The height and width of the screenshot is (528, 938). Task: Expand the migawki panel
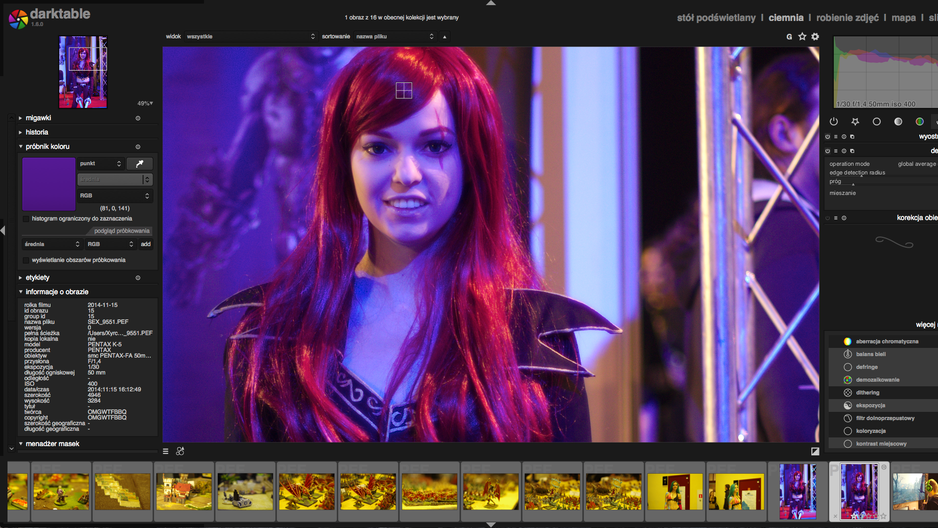(x=20, y=118)
